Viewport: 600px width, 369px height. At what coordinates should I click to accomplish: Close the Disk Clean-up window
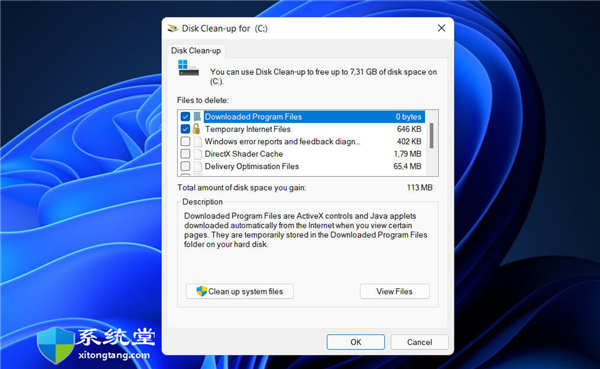pos(442,28)
